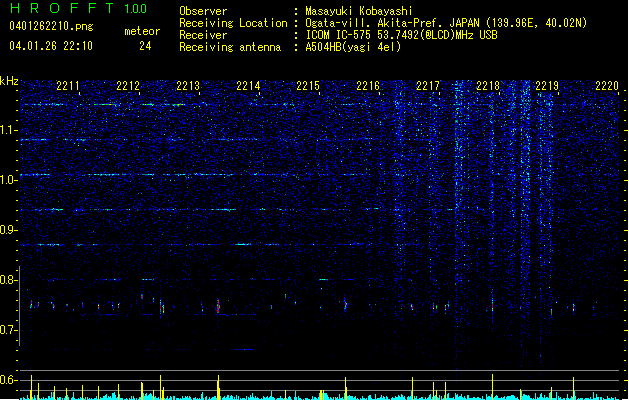Screen dimensions: 629x400
Task: Click time marker 2215
Action: coord(308,86)
